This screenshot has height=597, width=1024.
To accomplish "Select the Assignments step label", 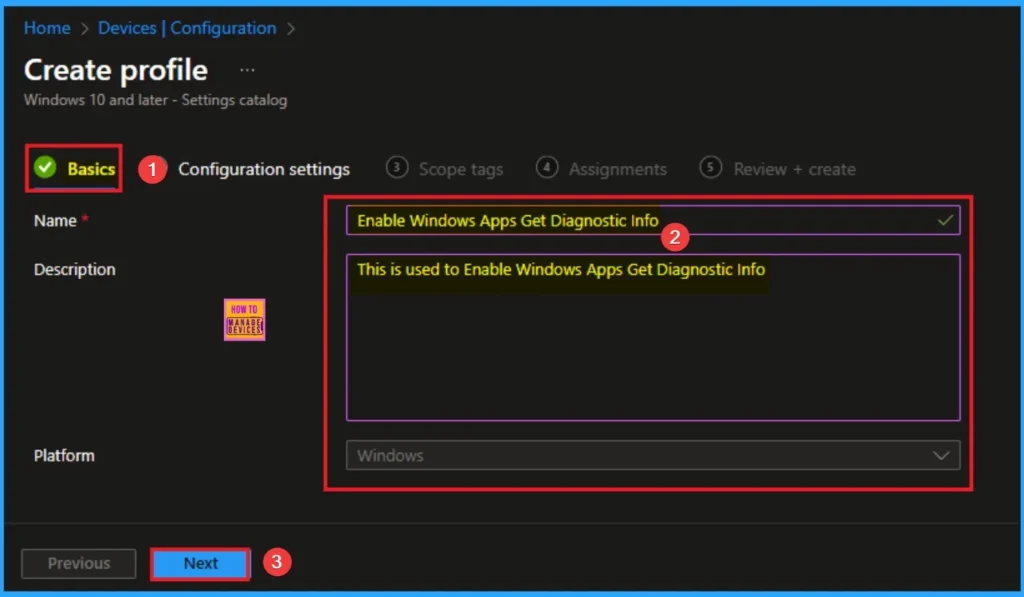I will point(617,169).
